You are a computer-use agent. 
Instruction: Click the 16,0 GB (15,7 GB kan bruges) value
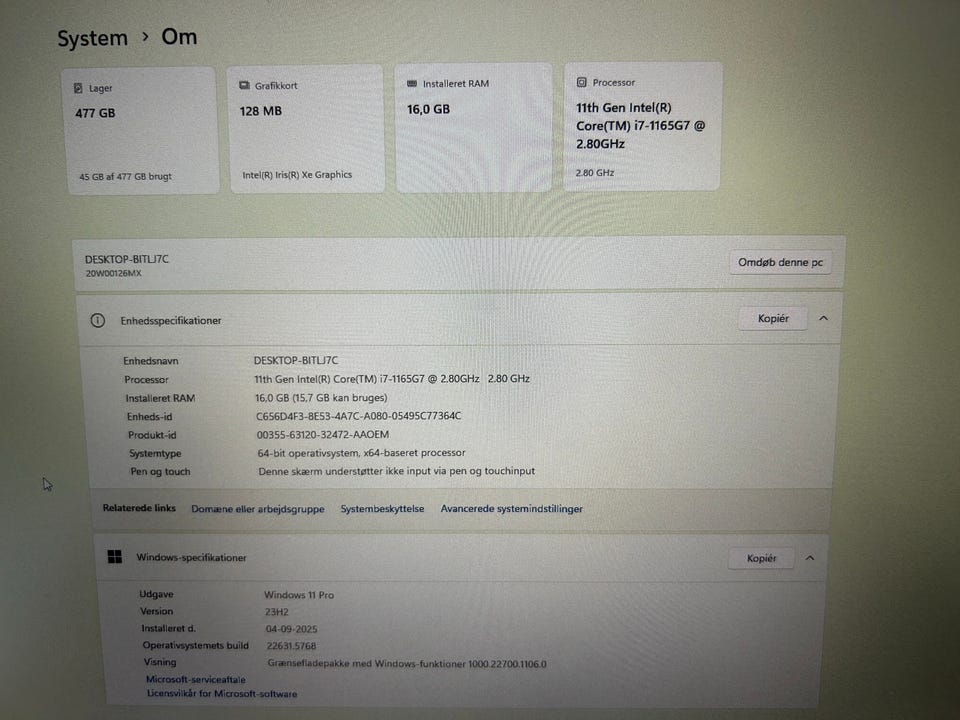(321, 397)
